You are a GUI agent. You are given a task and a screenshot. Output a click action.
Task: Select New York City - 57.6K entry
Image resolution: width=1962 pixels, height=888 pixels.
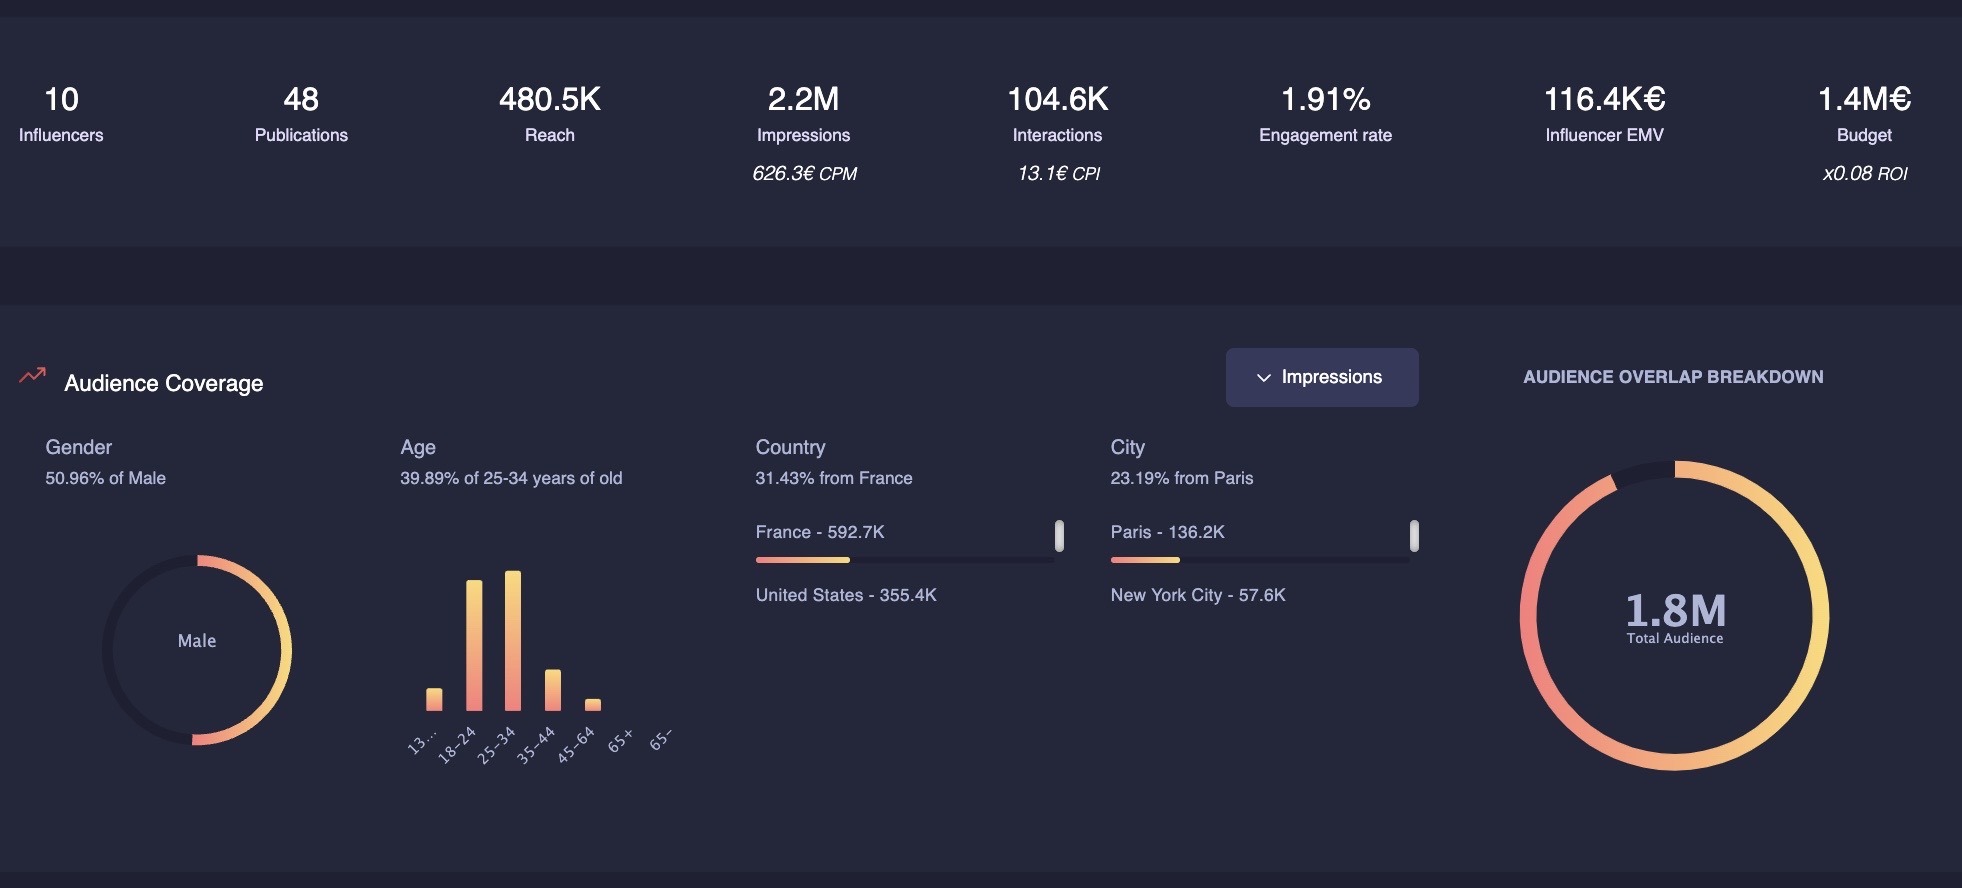(x=1198, y=595)
